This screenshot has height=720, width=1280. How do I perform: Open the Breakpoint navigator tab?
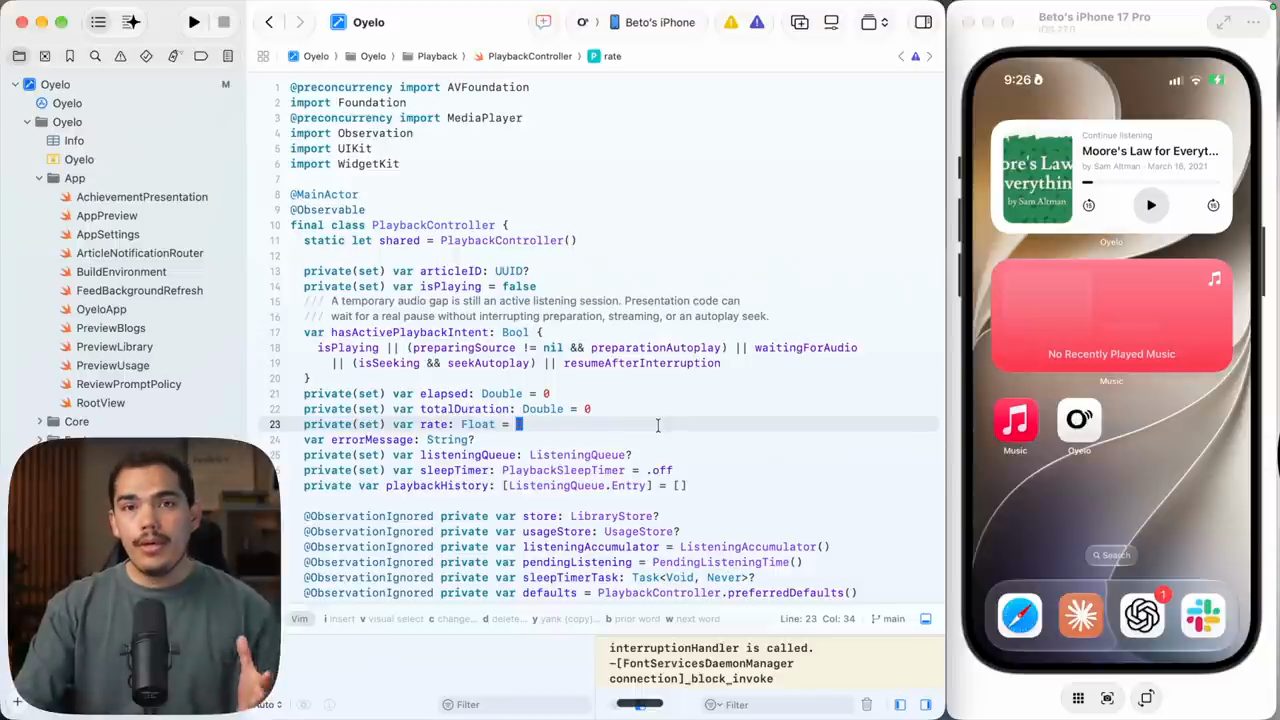click(201, 56)
